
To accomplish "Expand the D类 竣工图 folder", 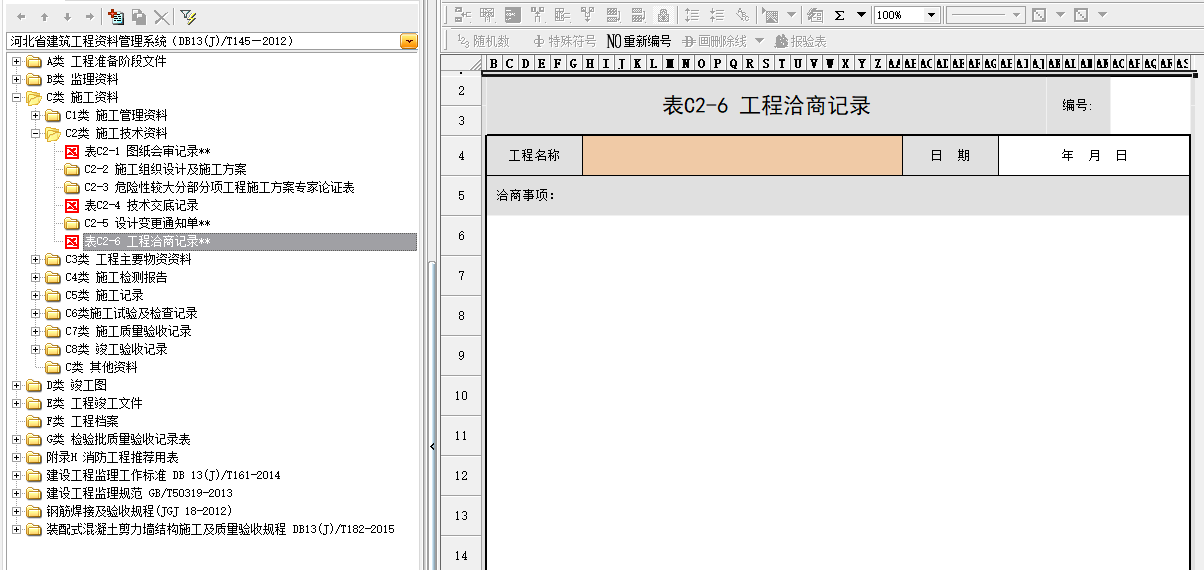I will (x=17, y=386).
